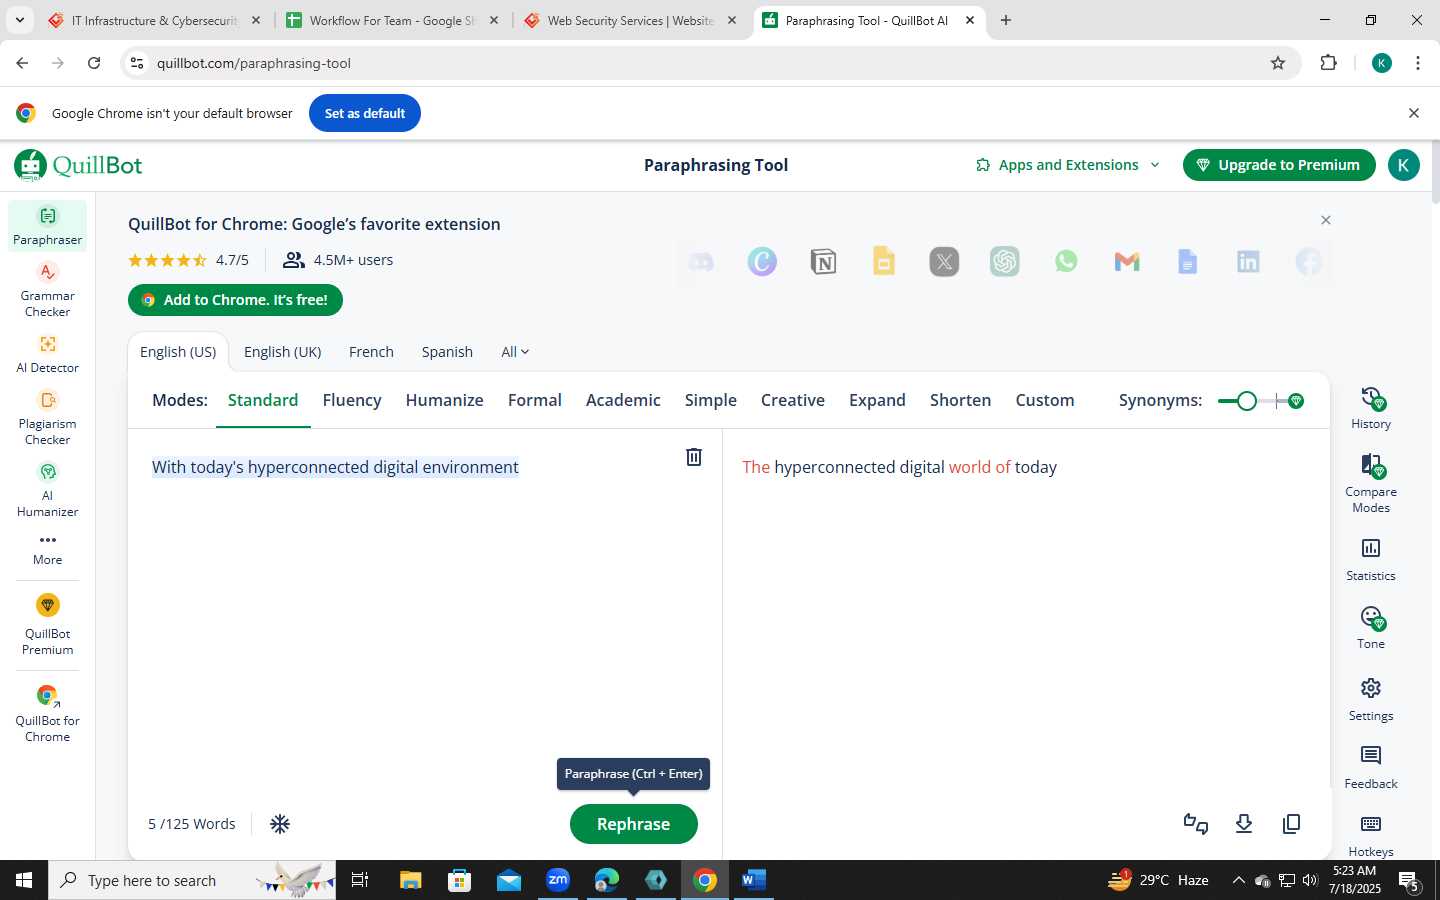The width and height of the screenshot is (1440, 900).
Task: Switch to Formal mode
Action: point(535,400)
